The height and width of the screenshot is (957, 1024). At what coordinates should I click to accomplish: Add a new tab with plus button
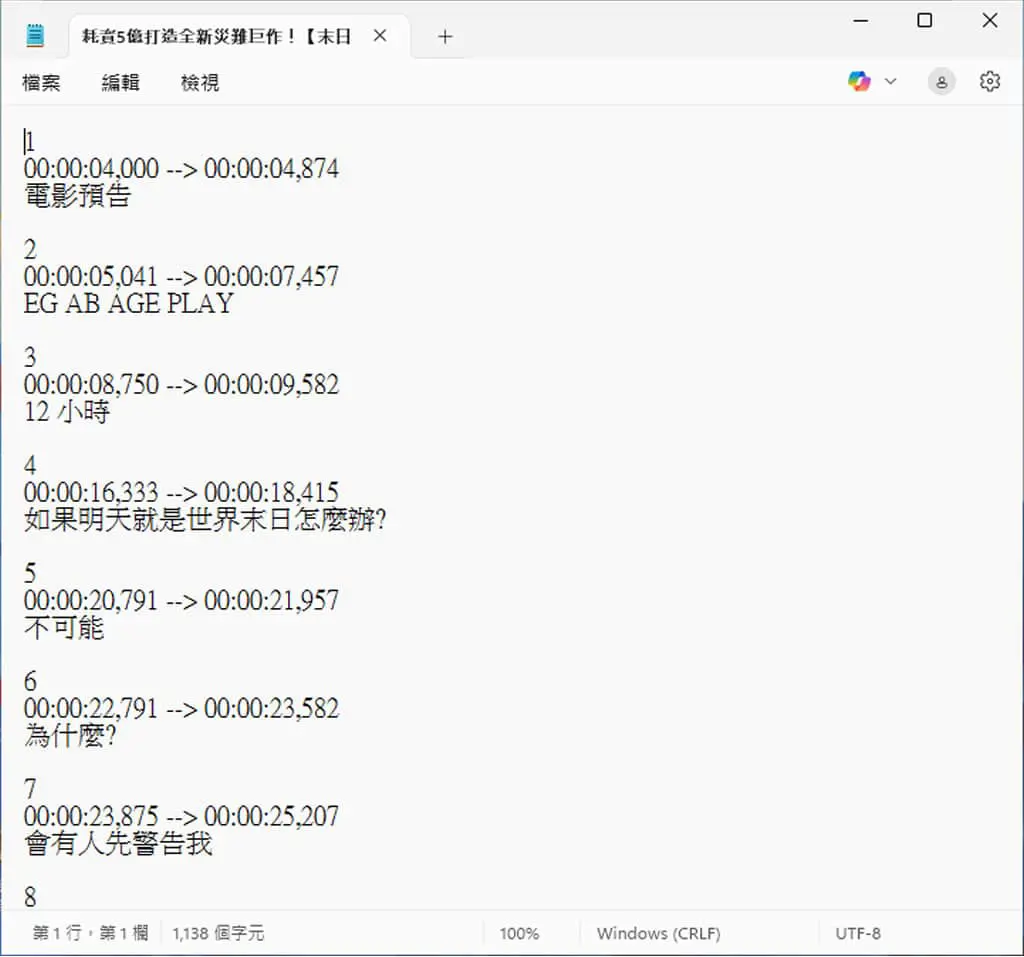click(445, 37)
